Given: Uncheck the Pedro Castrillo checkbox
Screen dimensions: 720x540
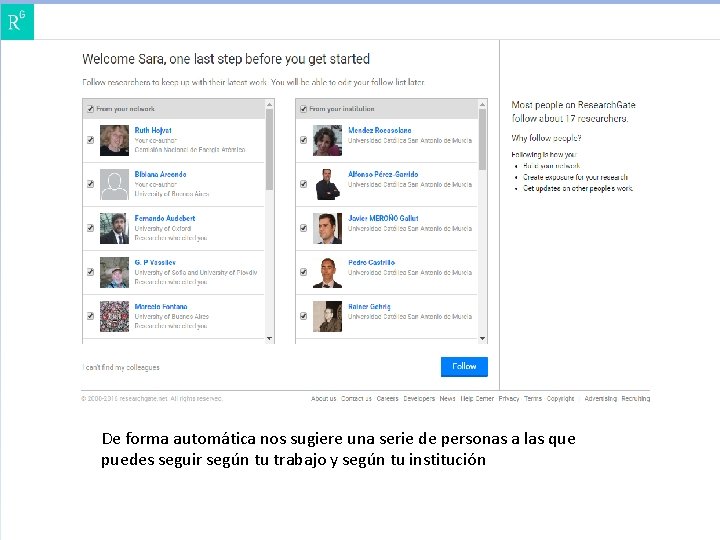Looking at the screenshot, I should 304,272.
